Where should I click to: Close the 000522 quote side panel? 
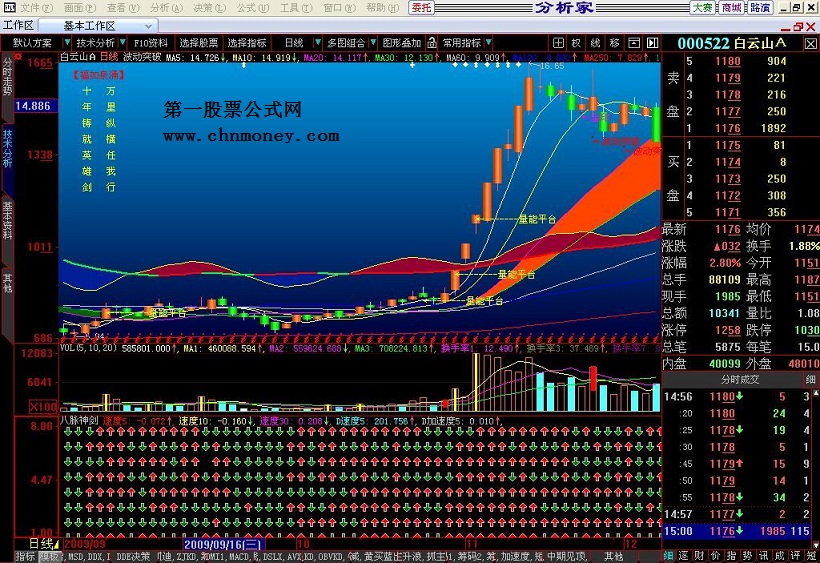tap(811, 44)
